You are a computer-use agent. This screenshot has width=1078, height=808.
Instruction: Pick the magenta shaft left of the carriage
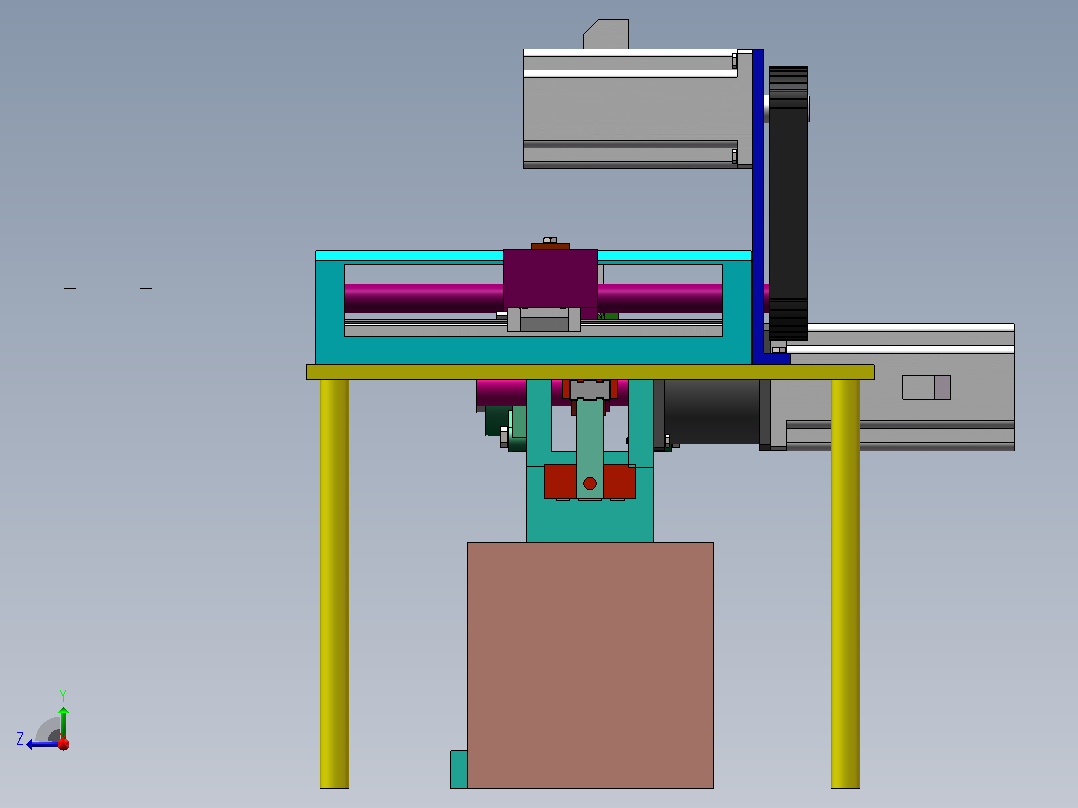click(x=424, y=298)
